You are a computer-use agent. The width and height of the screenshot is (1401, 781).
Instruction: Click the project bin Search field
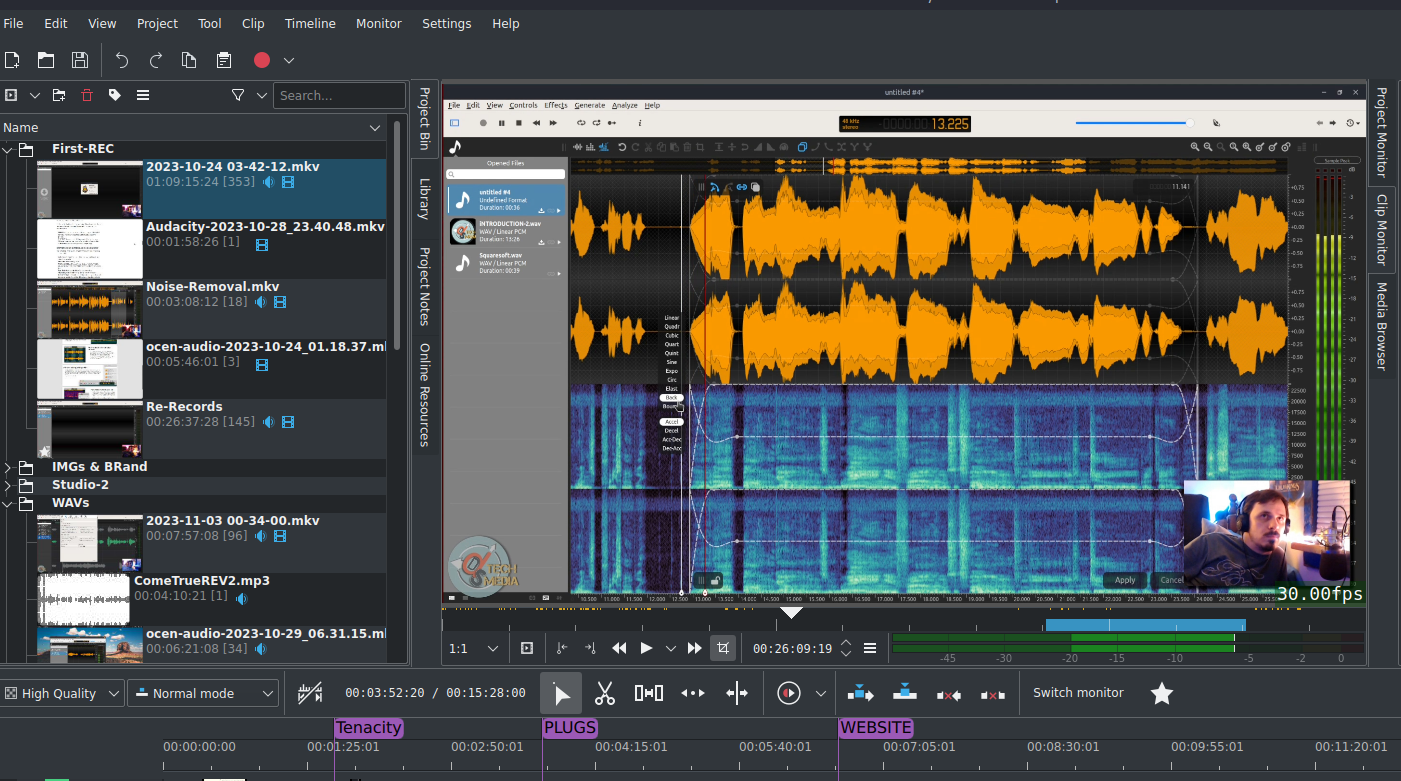339,95
